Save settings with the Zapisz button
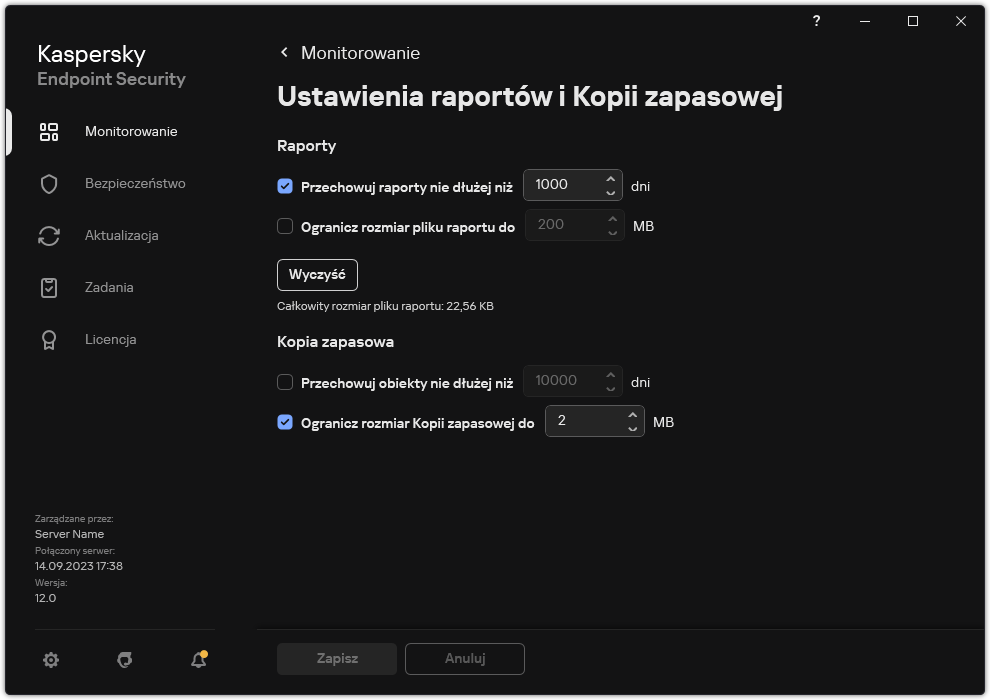This screenshot has height=700, width=990. pyautogui.click(x=336, y=658)
